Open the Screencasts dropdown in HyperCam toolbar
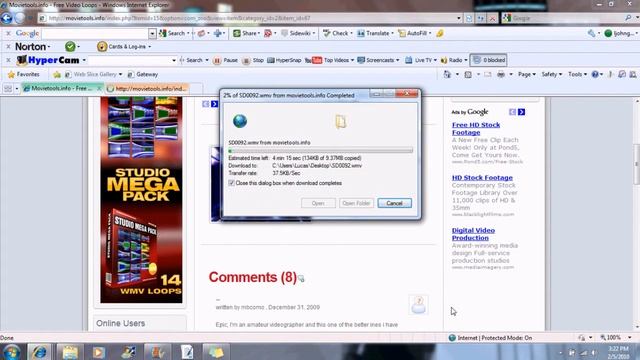This screenshot has width=640, height=360. click(378, 60)
